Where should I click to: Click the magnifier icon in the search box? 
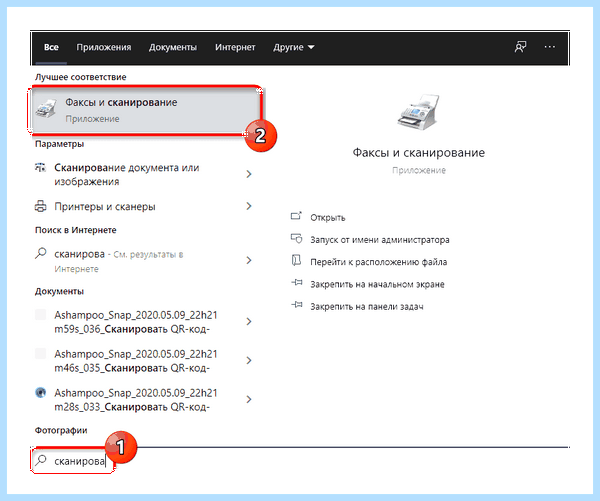coord(41,460)
